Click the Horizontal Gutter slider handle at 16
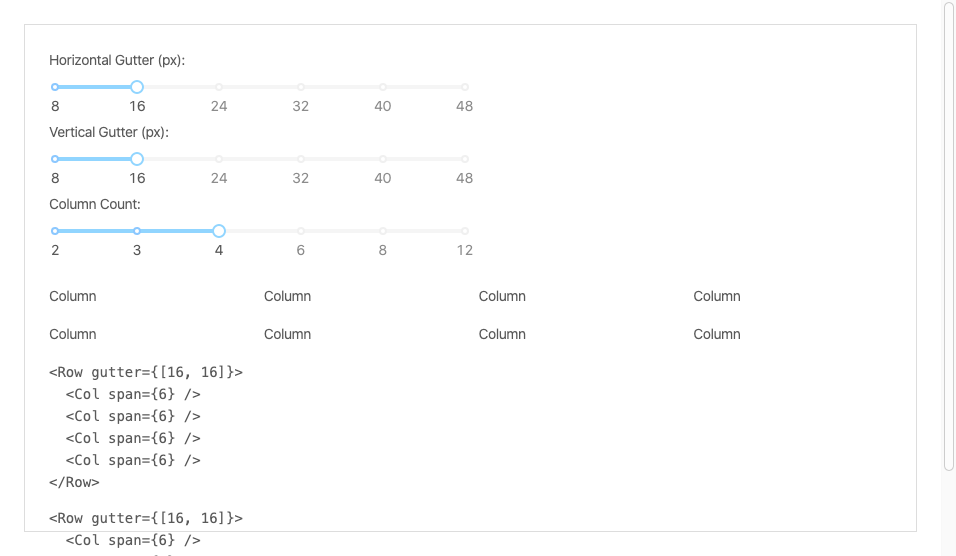Image resolution: width=956 pixels, height=556 pixels. coord(137,87)
